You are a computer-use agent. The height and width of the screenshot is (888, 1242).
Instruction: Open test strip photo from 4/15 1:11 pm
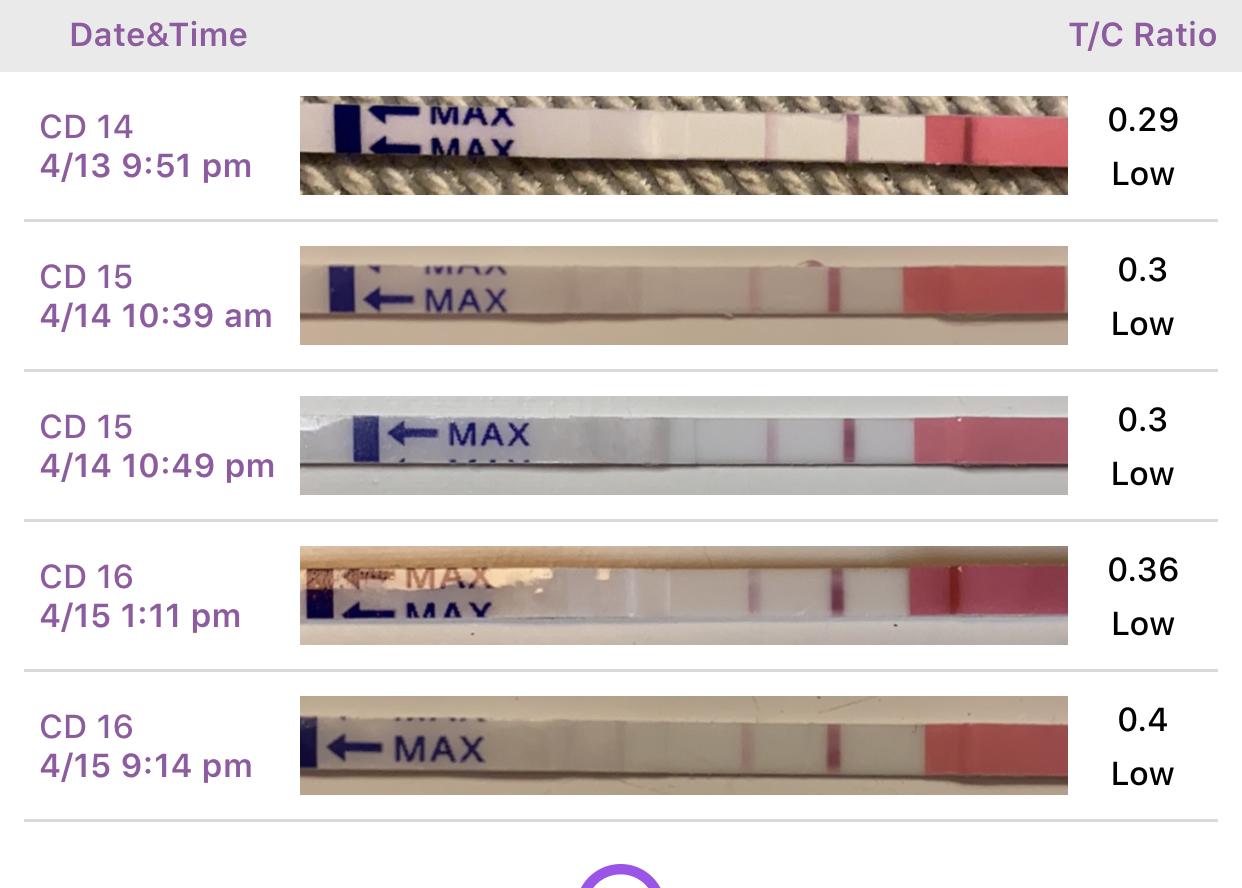(x=684, y=595)
